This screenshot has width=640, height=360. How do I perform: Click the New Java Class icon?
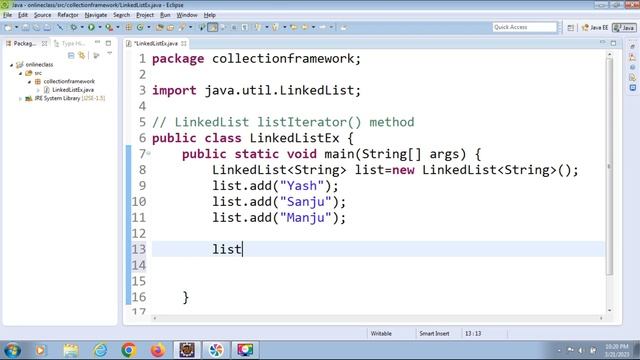[140, 27]
